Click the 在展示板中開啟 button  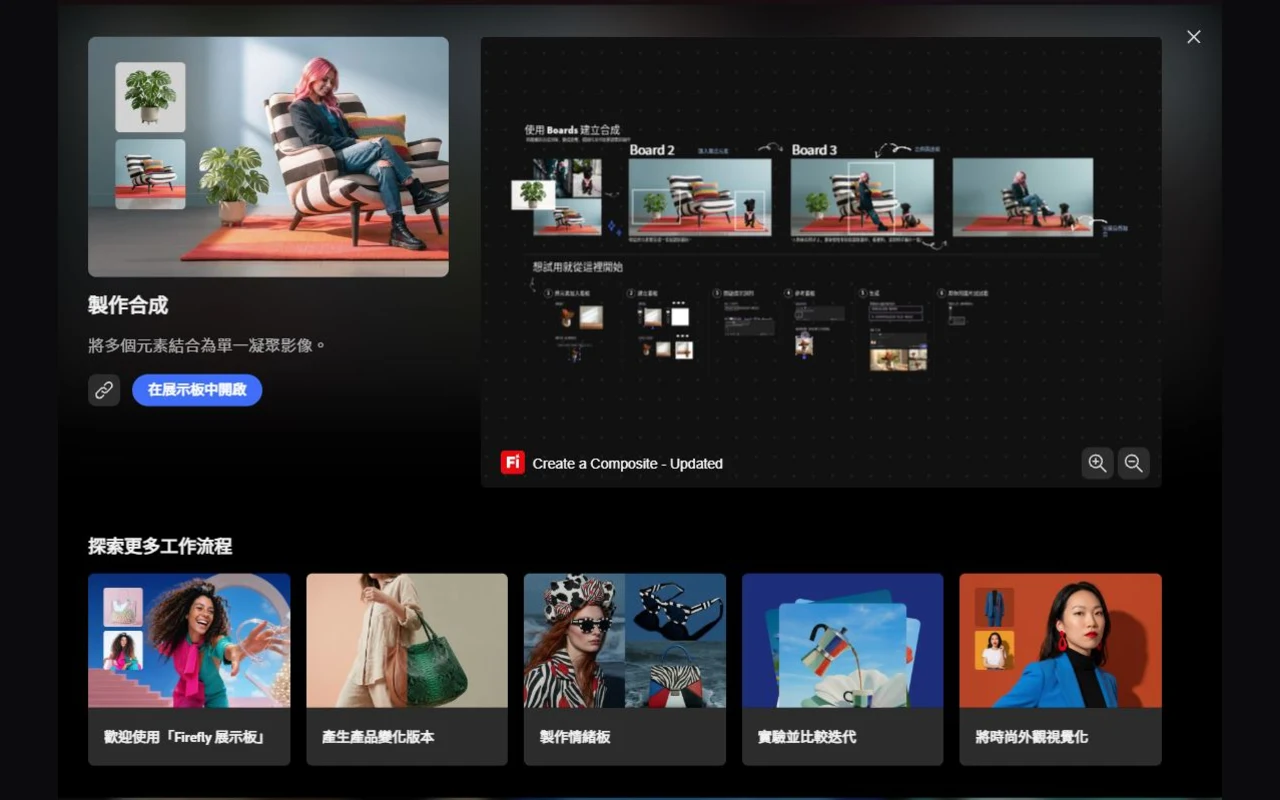click(197, 390)
